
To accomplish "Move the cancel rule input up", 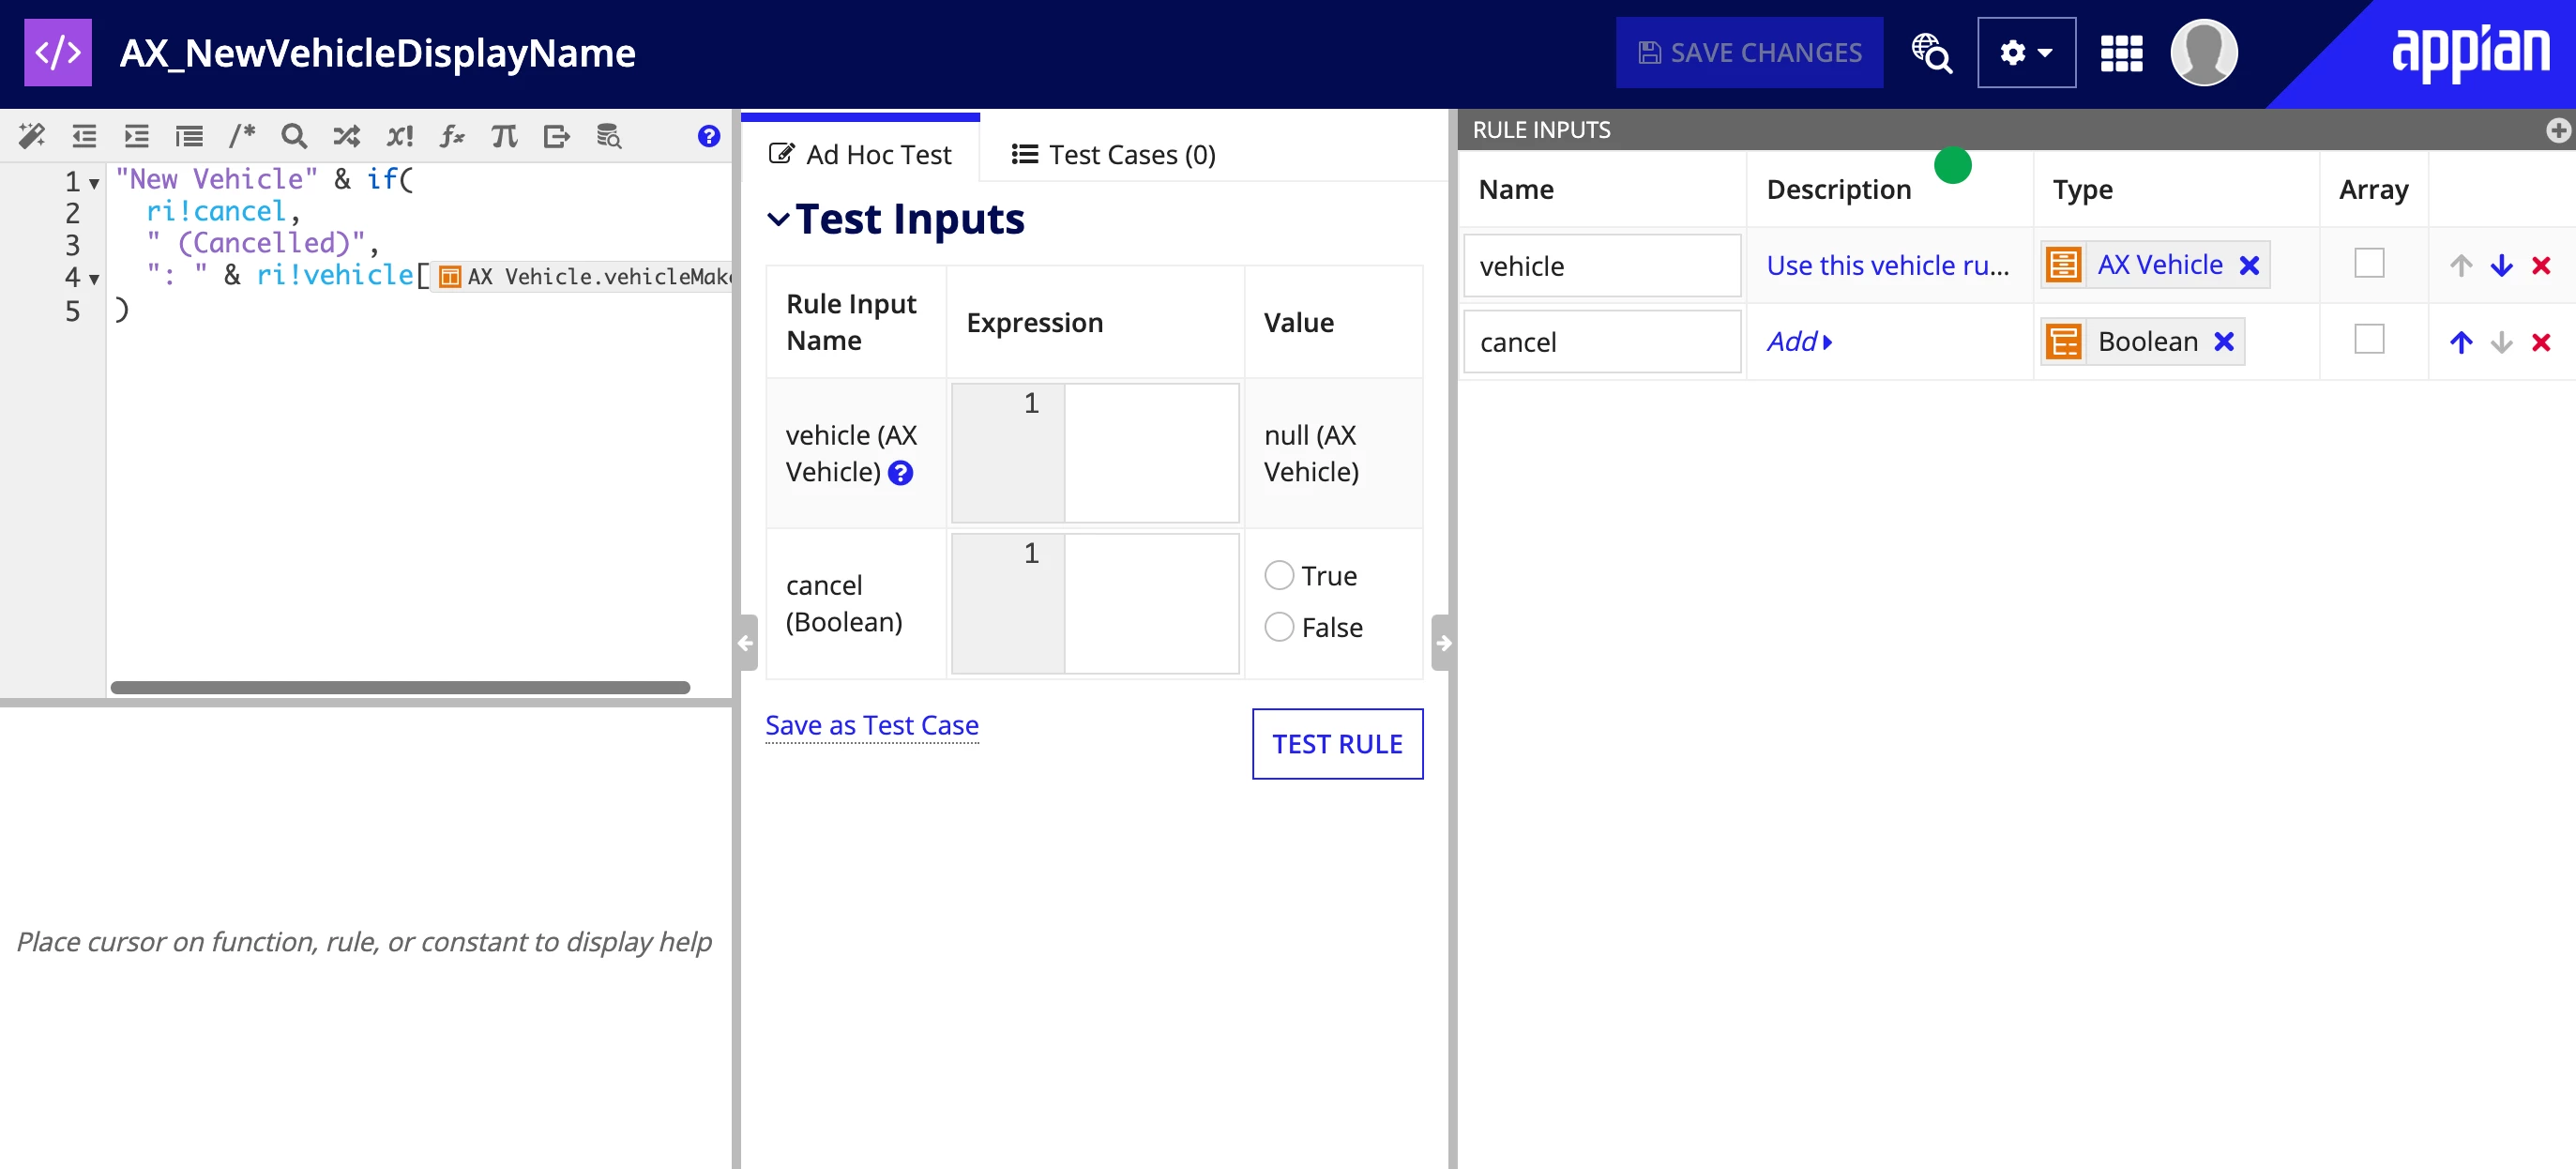I will coord(2461,342).
